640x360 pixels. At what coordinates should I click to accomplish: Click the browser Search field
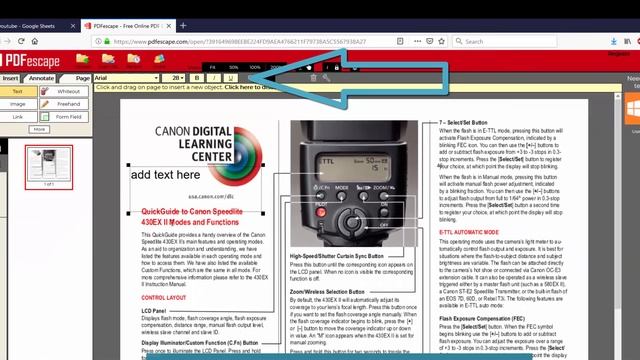tap(504, 42)
